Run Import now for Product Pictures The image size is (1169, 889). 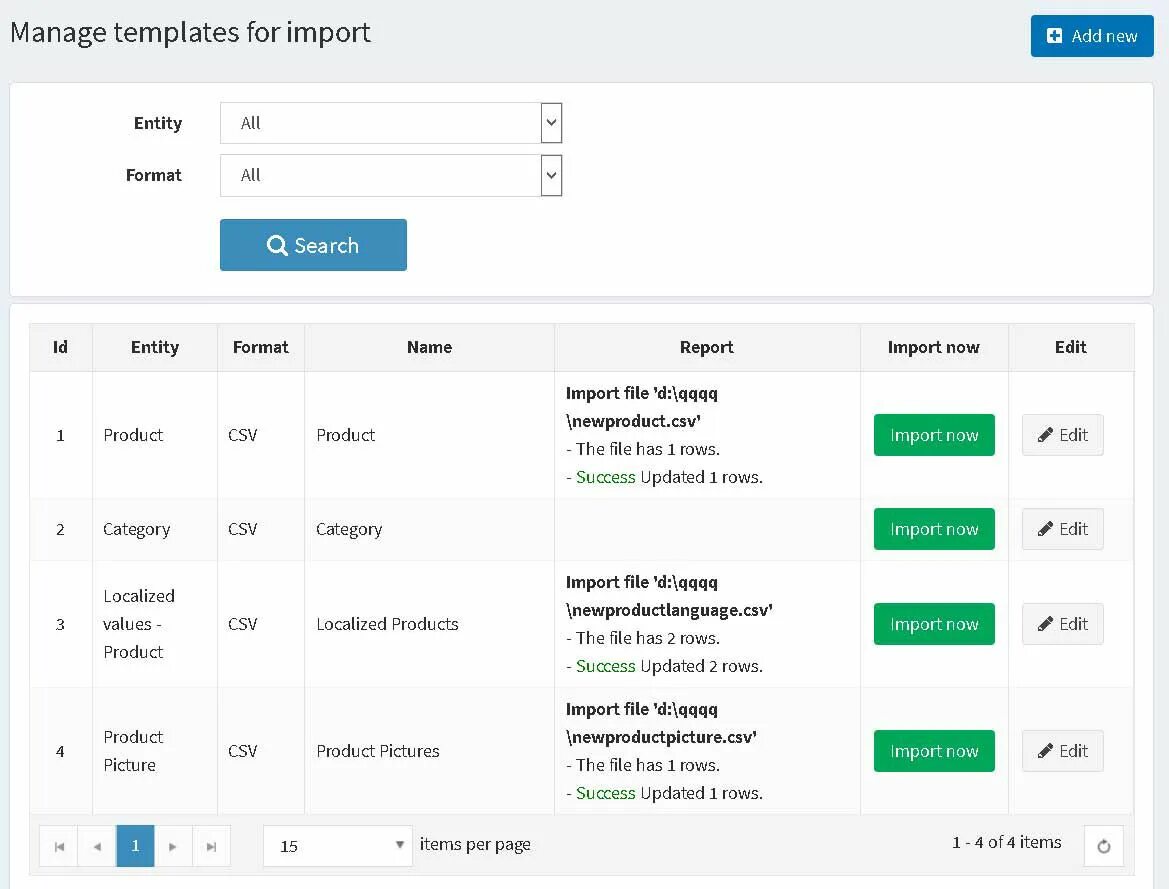click(934, 751)
